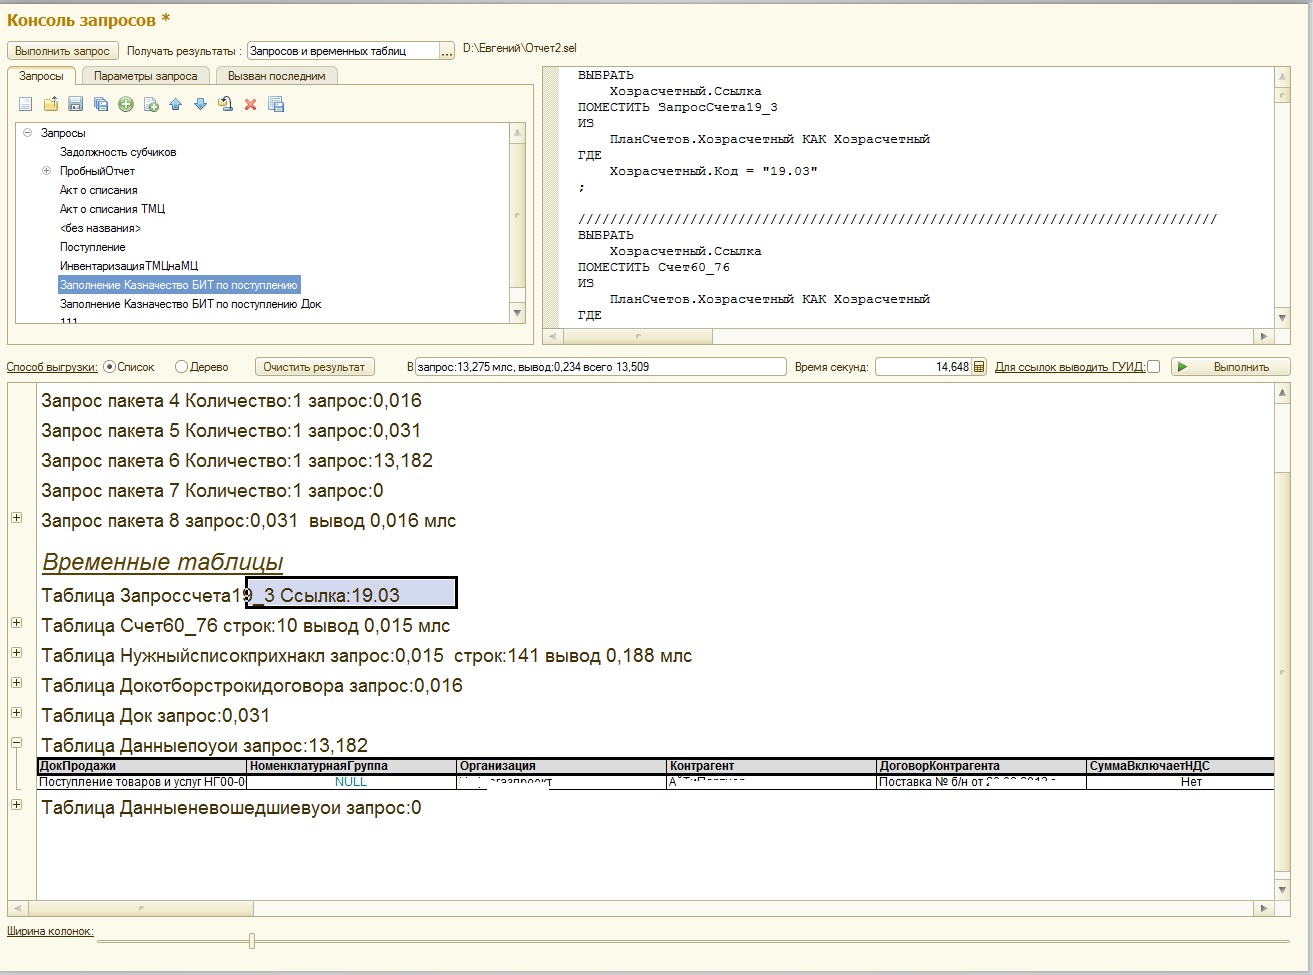Viewport: 1313px width, 975px height.
Task: Select Список output mode radio button
Action: (110, 367)
